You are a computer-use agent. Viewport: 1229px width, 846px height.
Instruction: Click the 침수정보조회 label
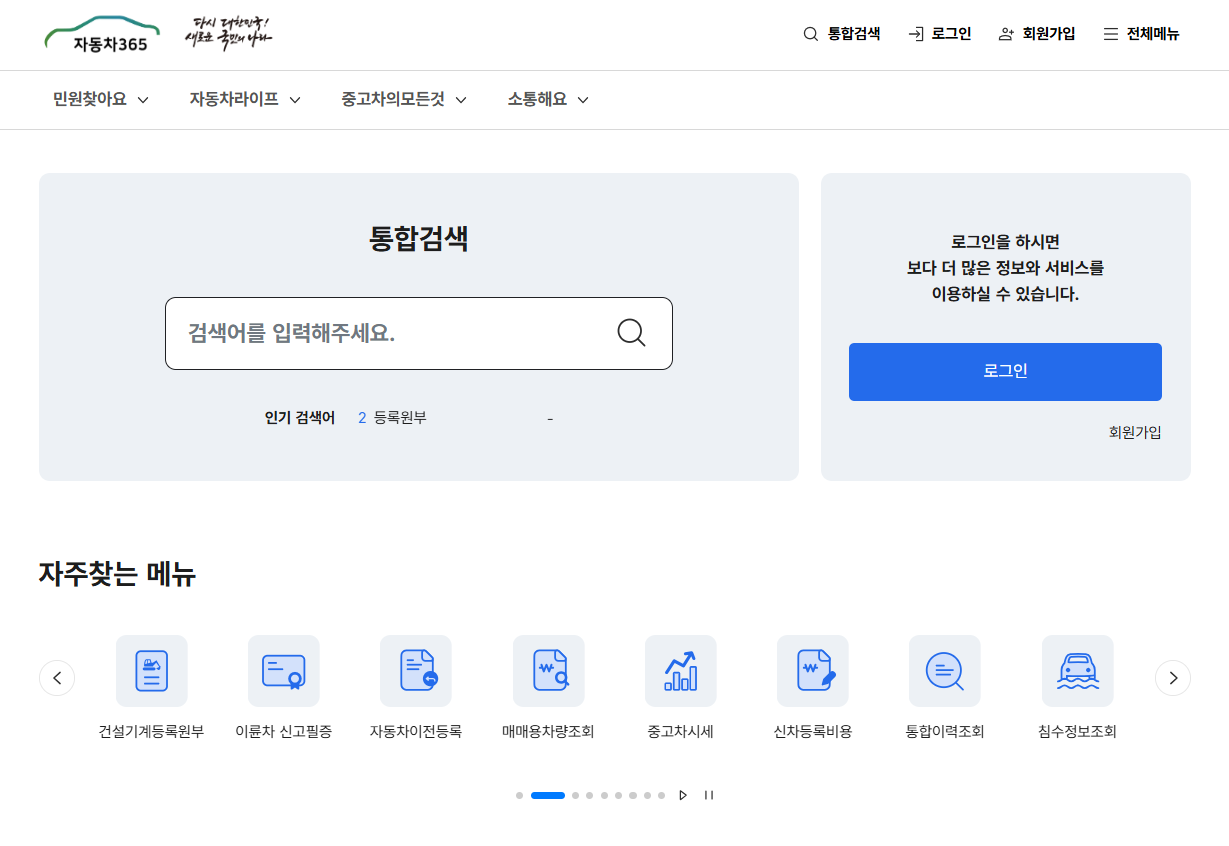[x=1077, y=732]
